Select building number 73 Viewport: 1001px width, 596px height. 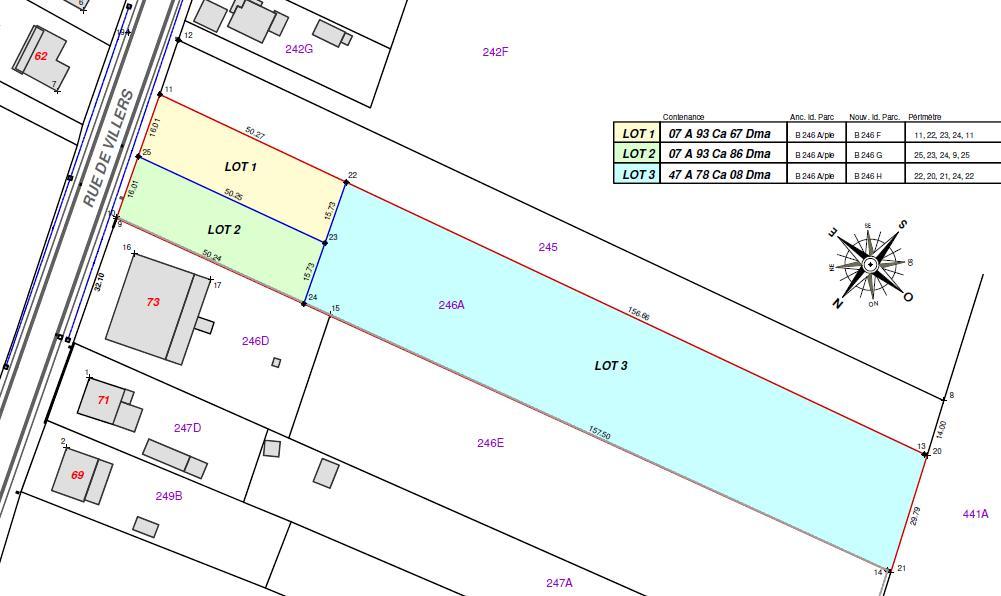153,302
